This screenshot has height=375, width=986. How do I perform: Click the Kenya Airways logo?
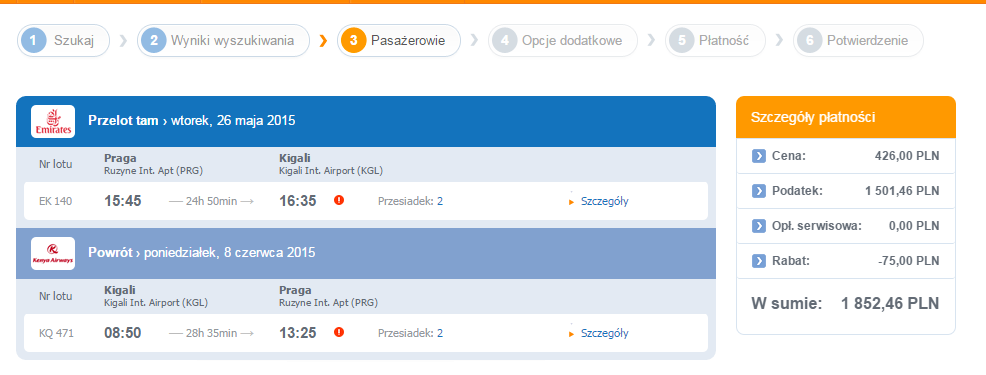(x=53, y=254)
